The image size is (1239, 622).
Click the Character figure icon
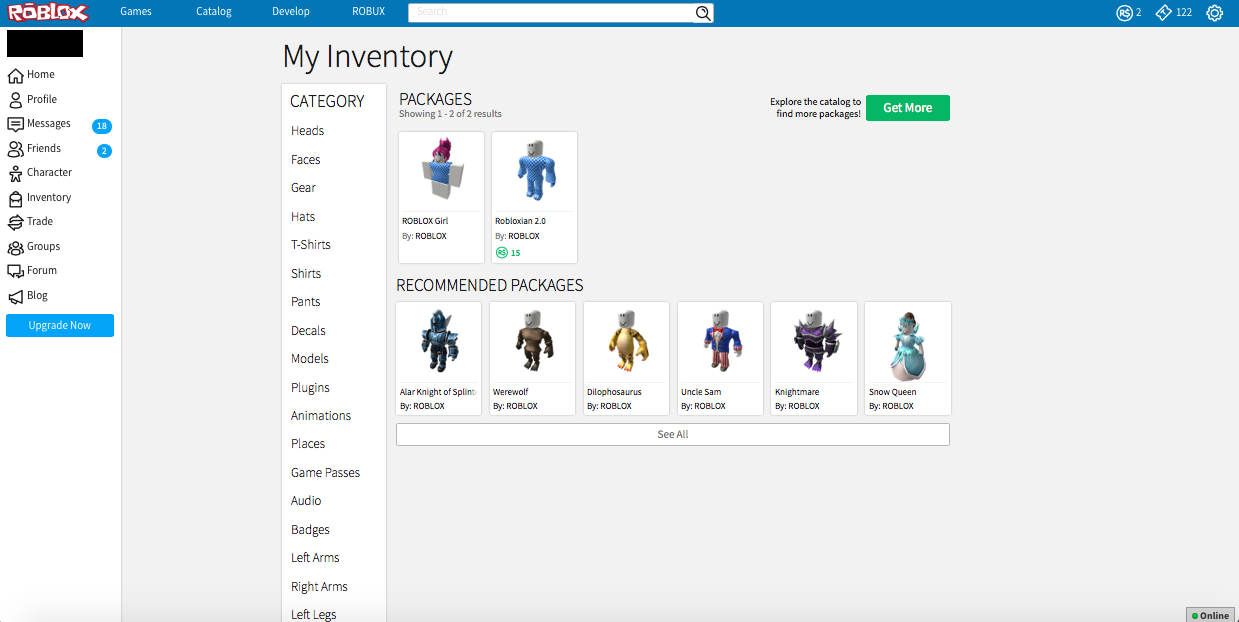[x=15, y=173]
